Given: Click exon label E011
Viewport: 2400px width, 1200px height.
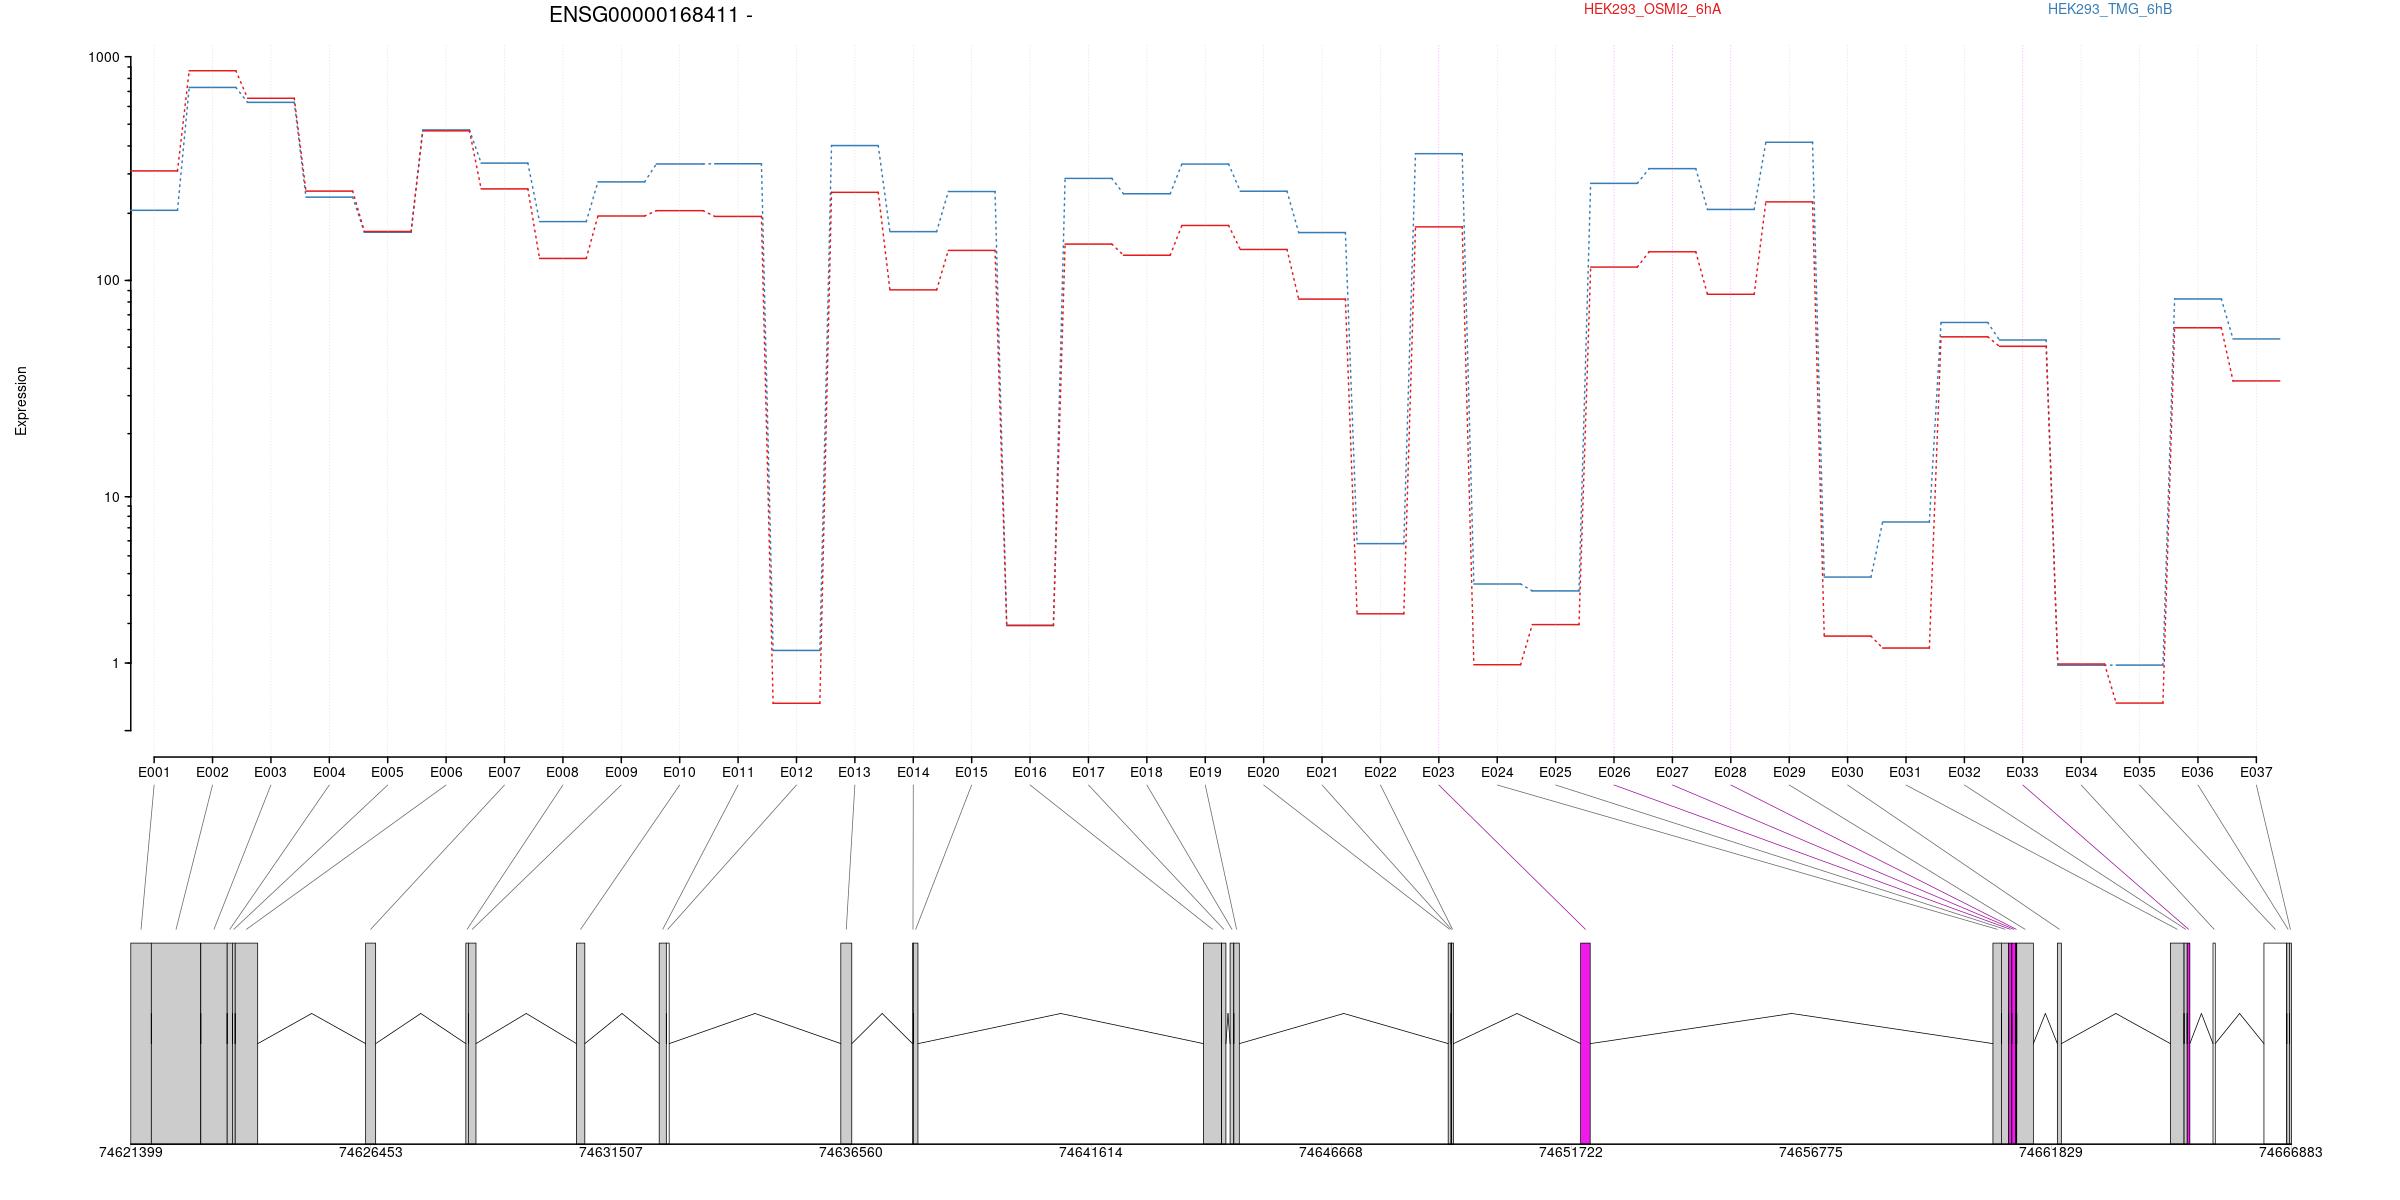Looking at the screenshot, I should point(738,772).
